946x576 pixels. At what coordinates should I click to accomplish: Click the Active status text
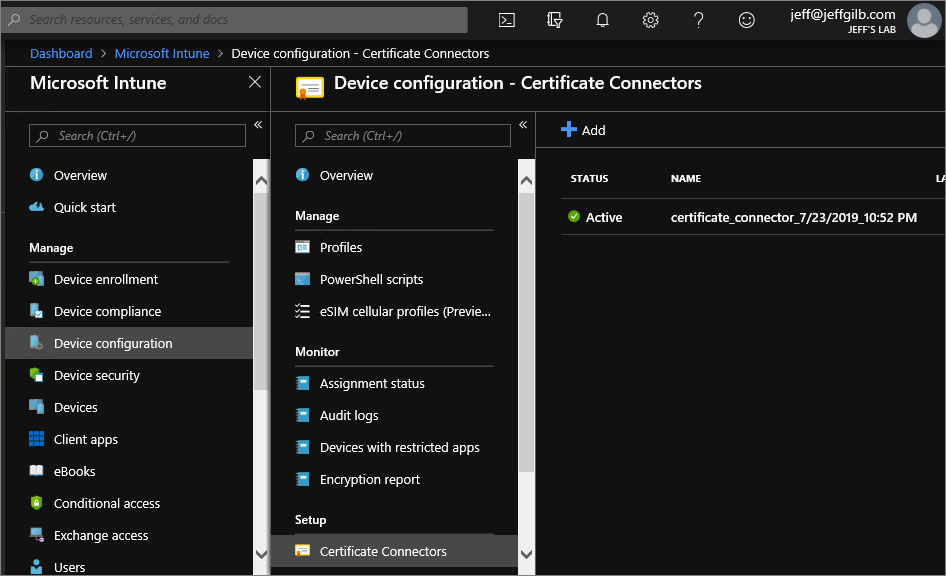point(604,217)
